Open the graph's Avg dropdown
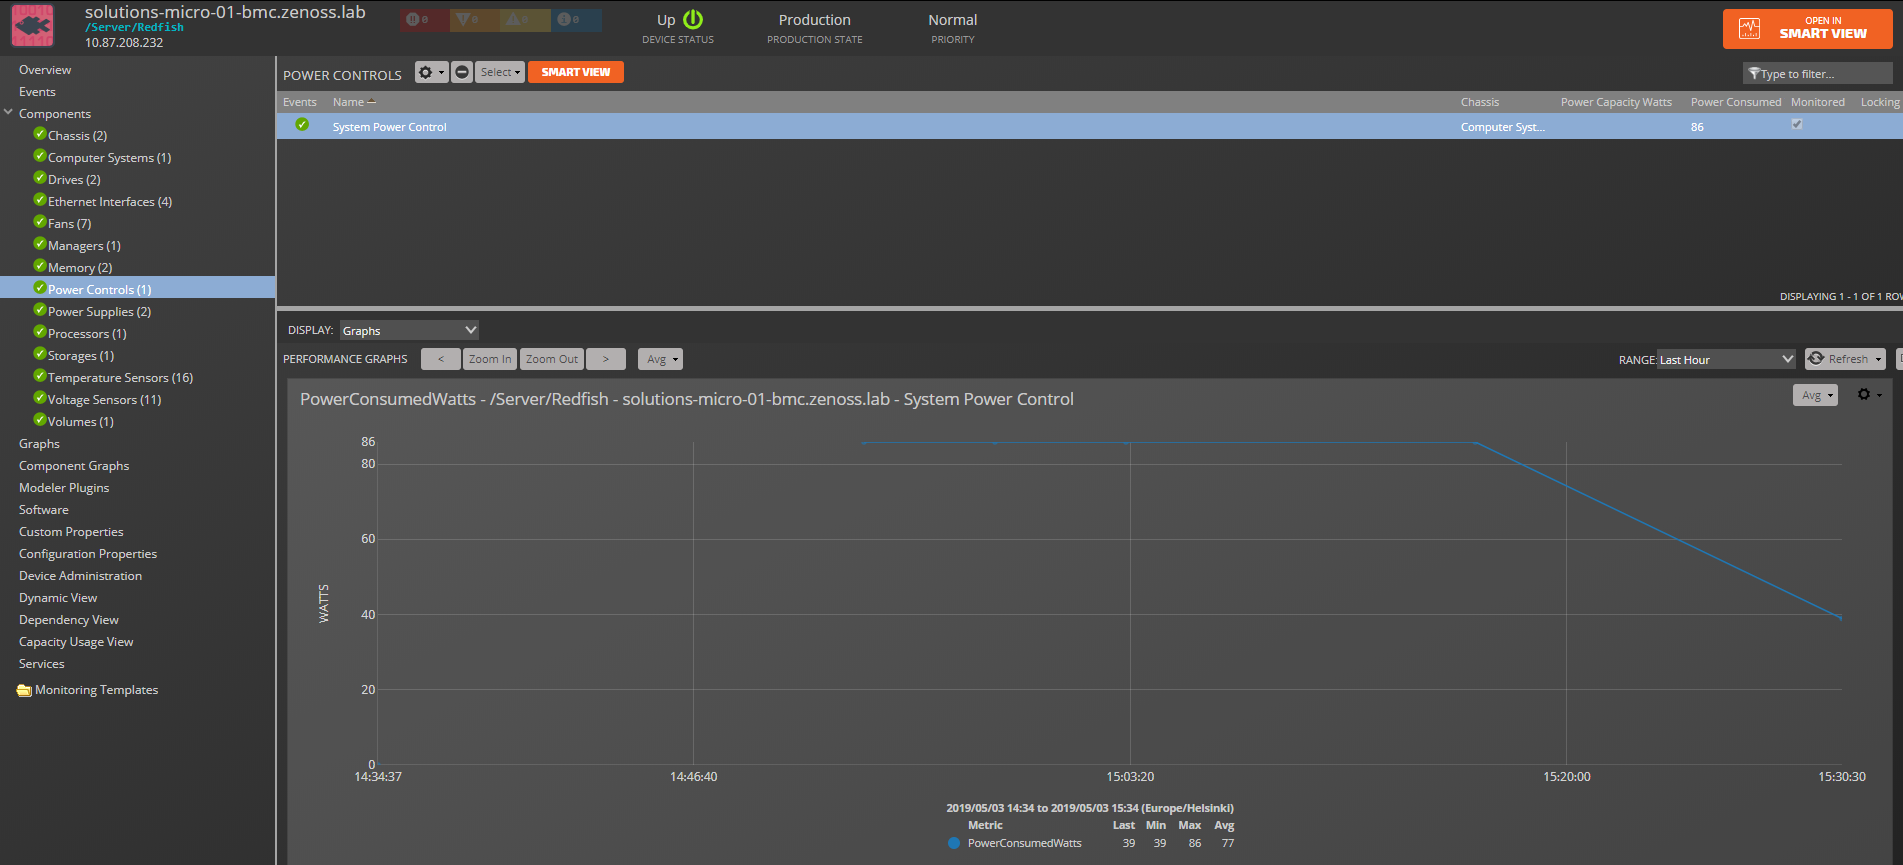The height and width of the screenshot is (865, 1903). click(1815, 395)
